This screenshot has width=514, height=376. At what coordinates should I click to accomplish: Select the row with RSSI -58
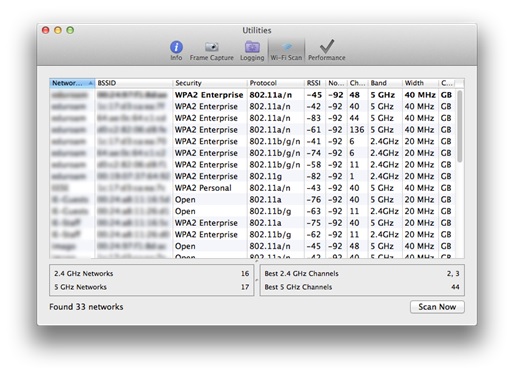(252, 165)
